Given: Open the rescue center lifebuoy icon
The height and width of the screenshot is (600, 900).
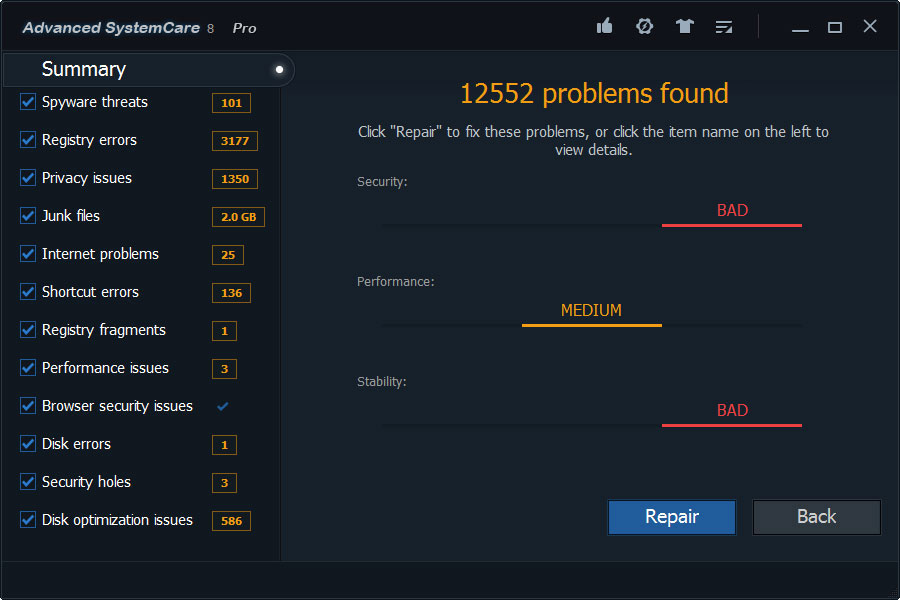Looking at the screenshot, I should click(x=645, y=26).
